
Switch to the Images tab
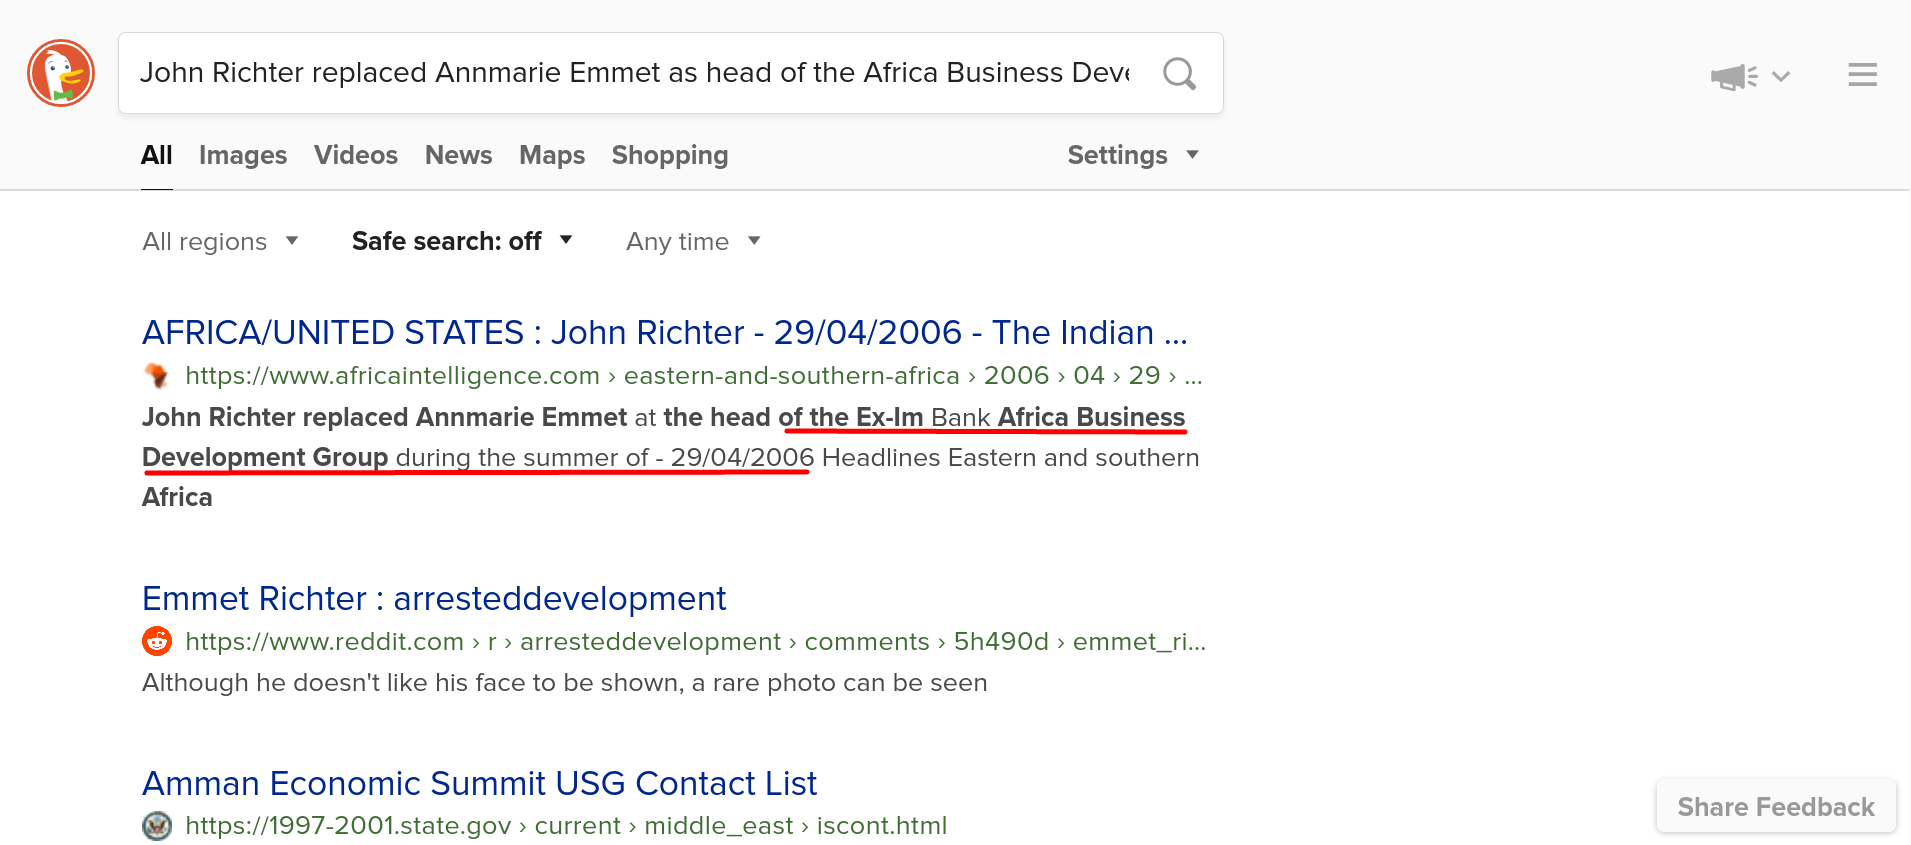click(x=243, y=155)
